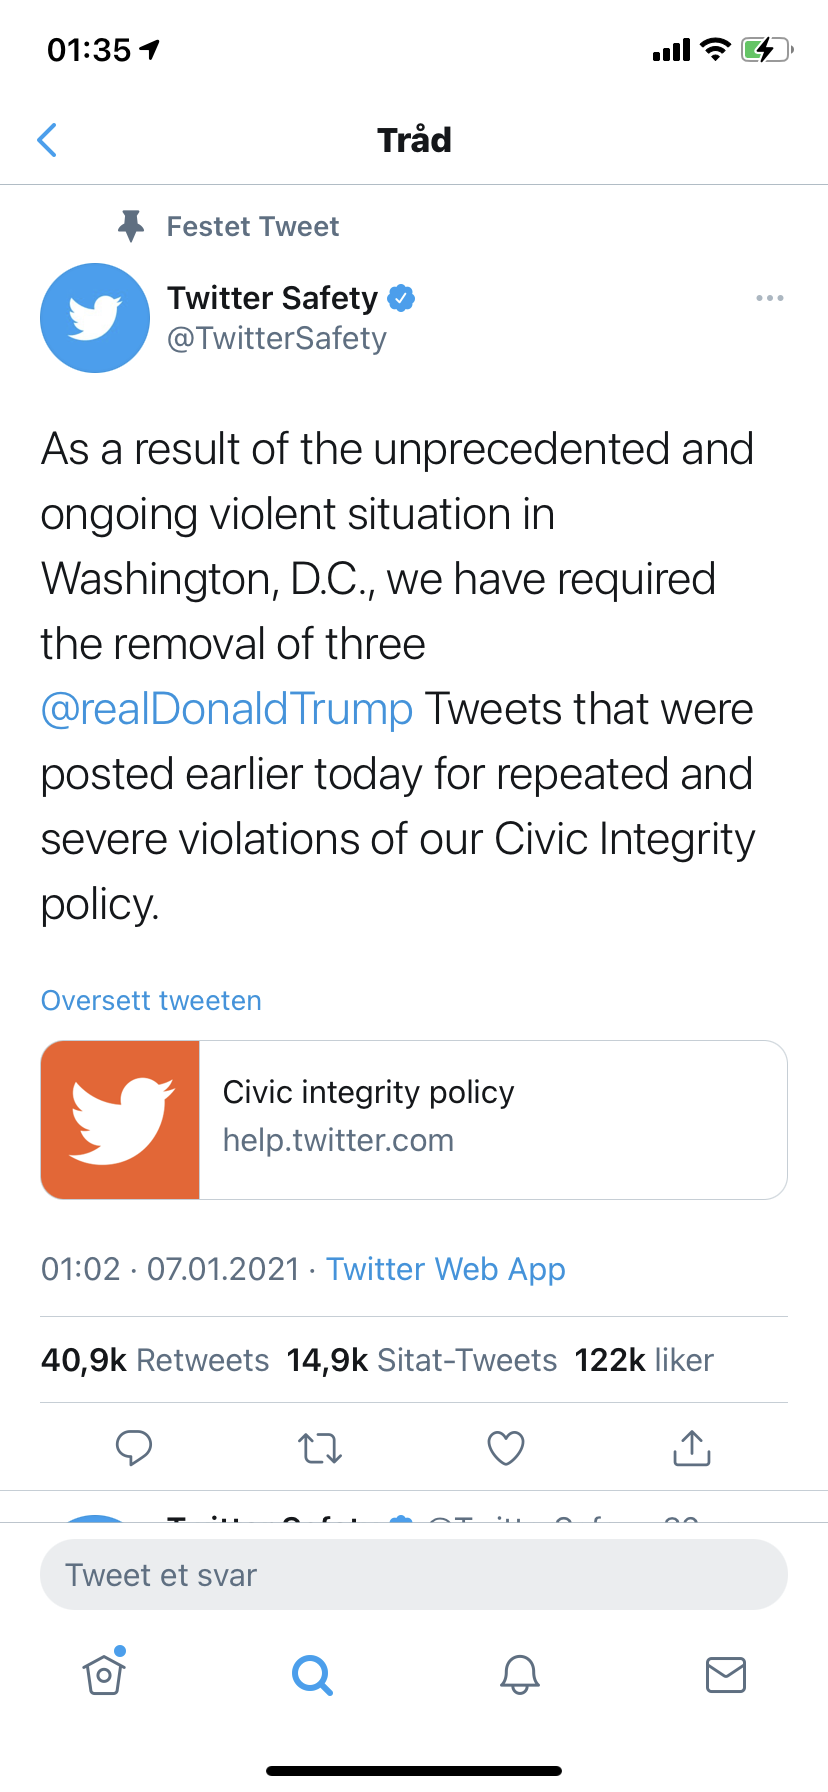Tap the back arrow to leave thread
Viewport: 828px width, 1792px height.
(x=47, y=140)
